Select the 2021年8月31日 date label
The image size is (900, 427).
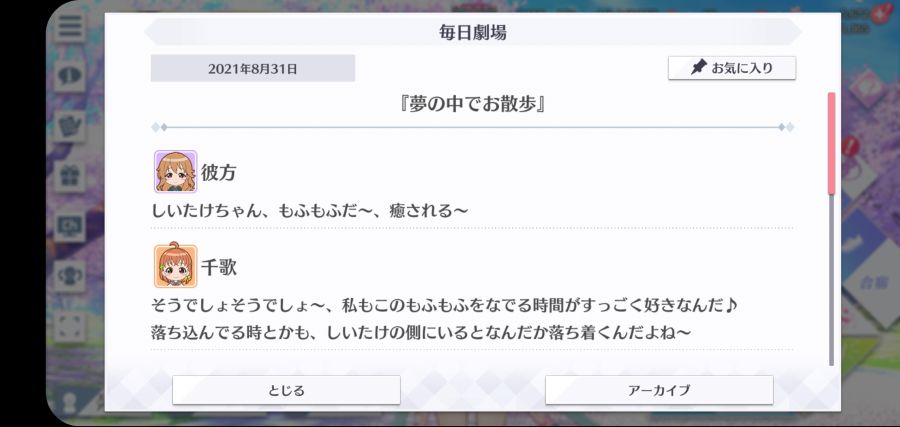pos(253,69)
